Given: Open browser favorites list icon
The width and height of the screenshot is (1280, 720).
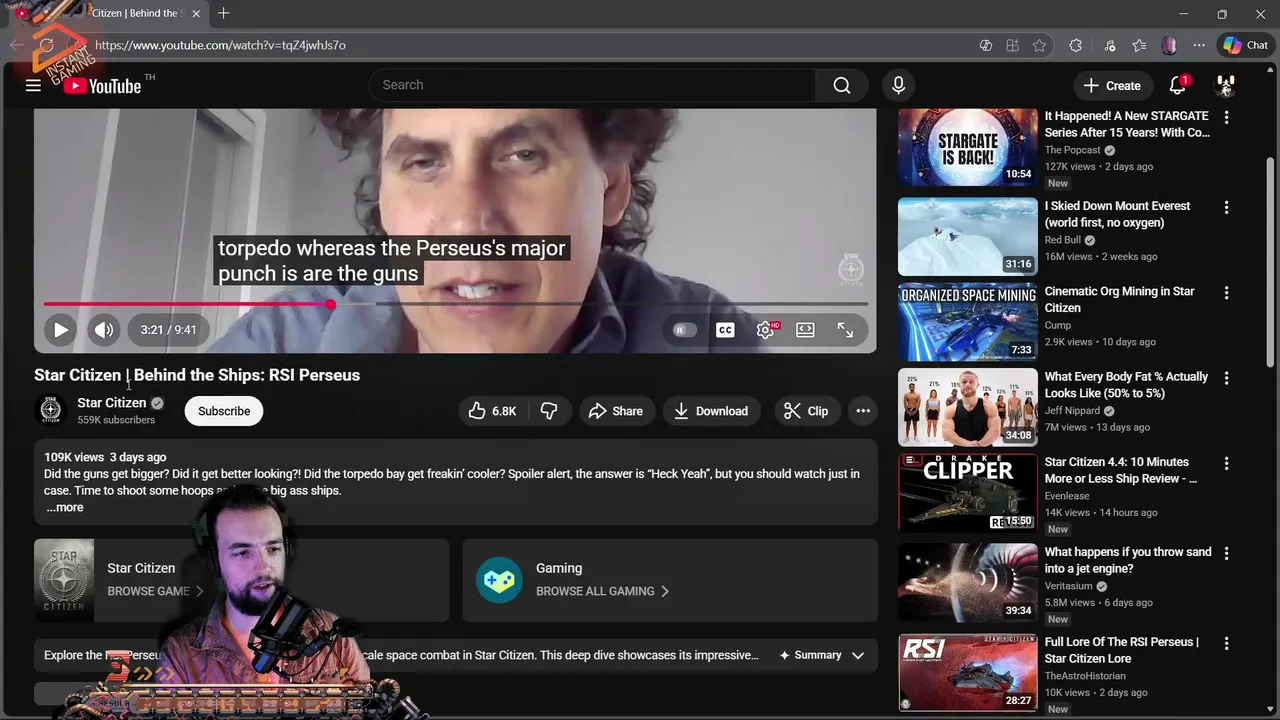Looking at the screenshot, I should pyautogui.click(x=1140, y=45).
